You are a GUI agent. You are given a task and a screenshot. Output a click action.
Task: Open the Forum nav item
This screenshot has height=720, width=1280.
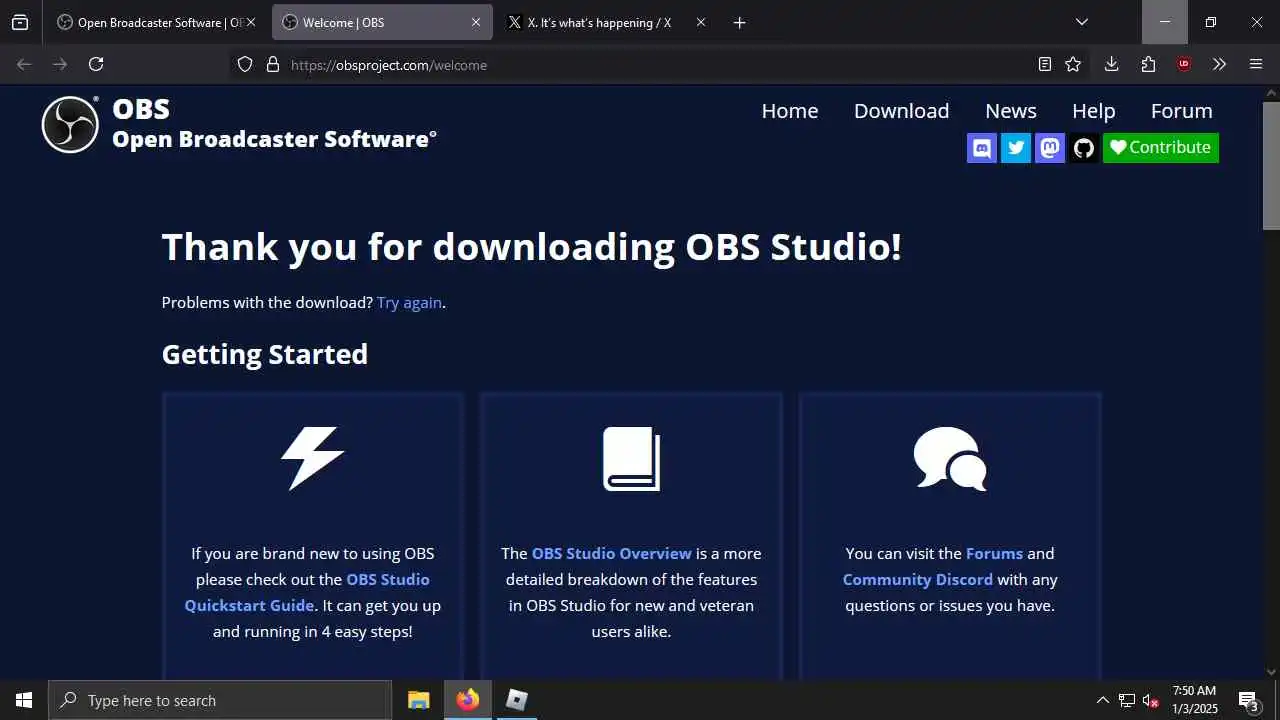[1181, 111]
